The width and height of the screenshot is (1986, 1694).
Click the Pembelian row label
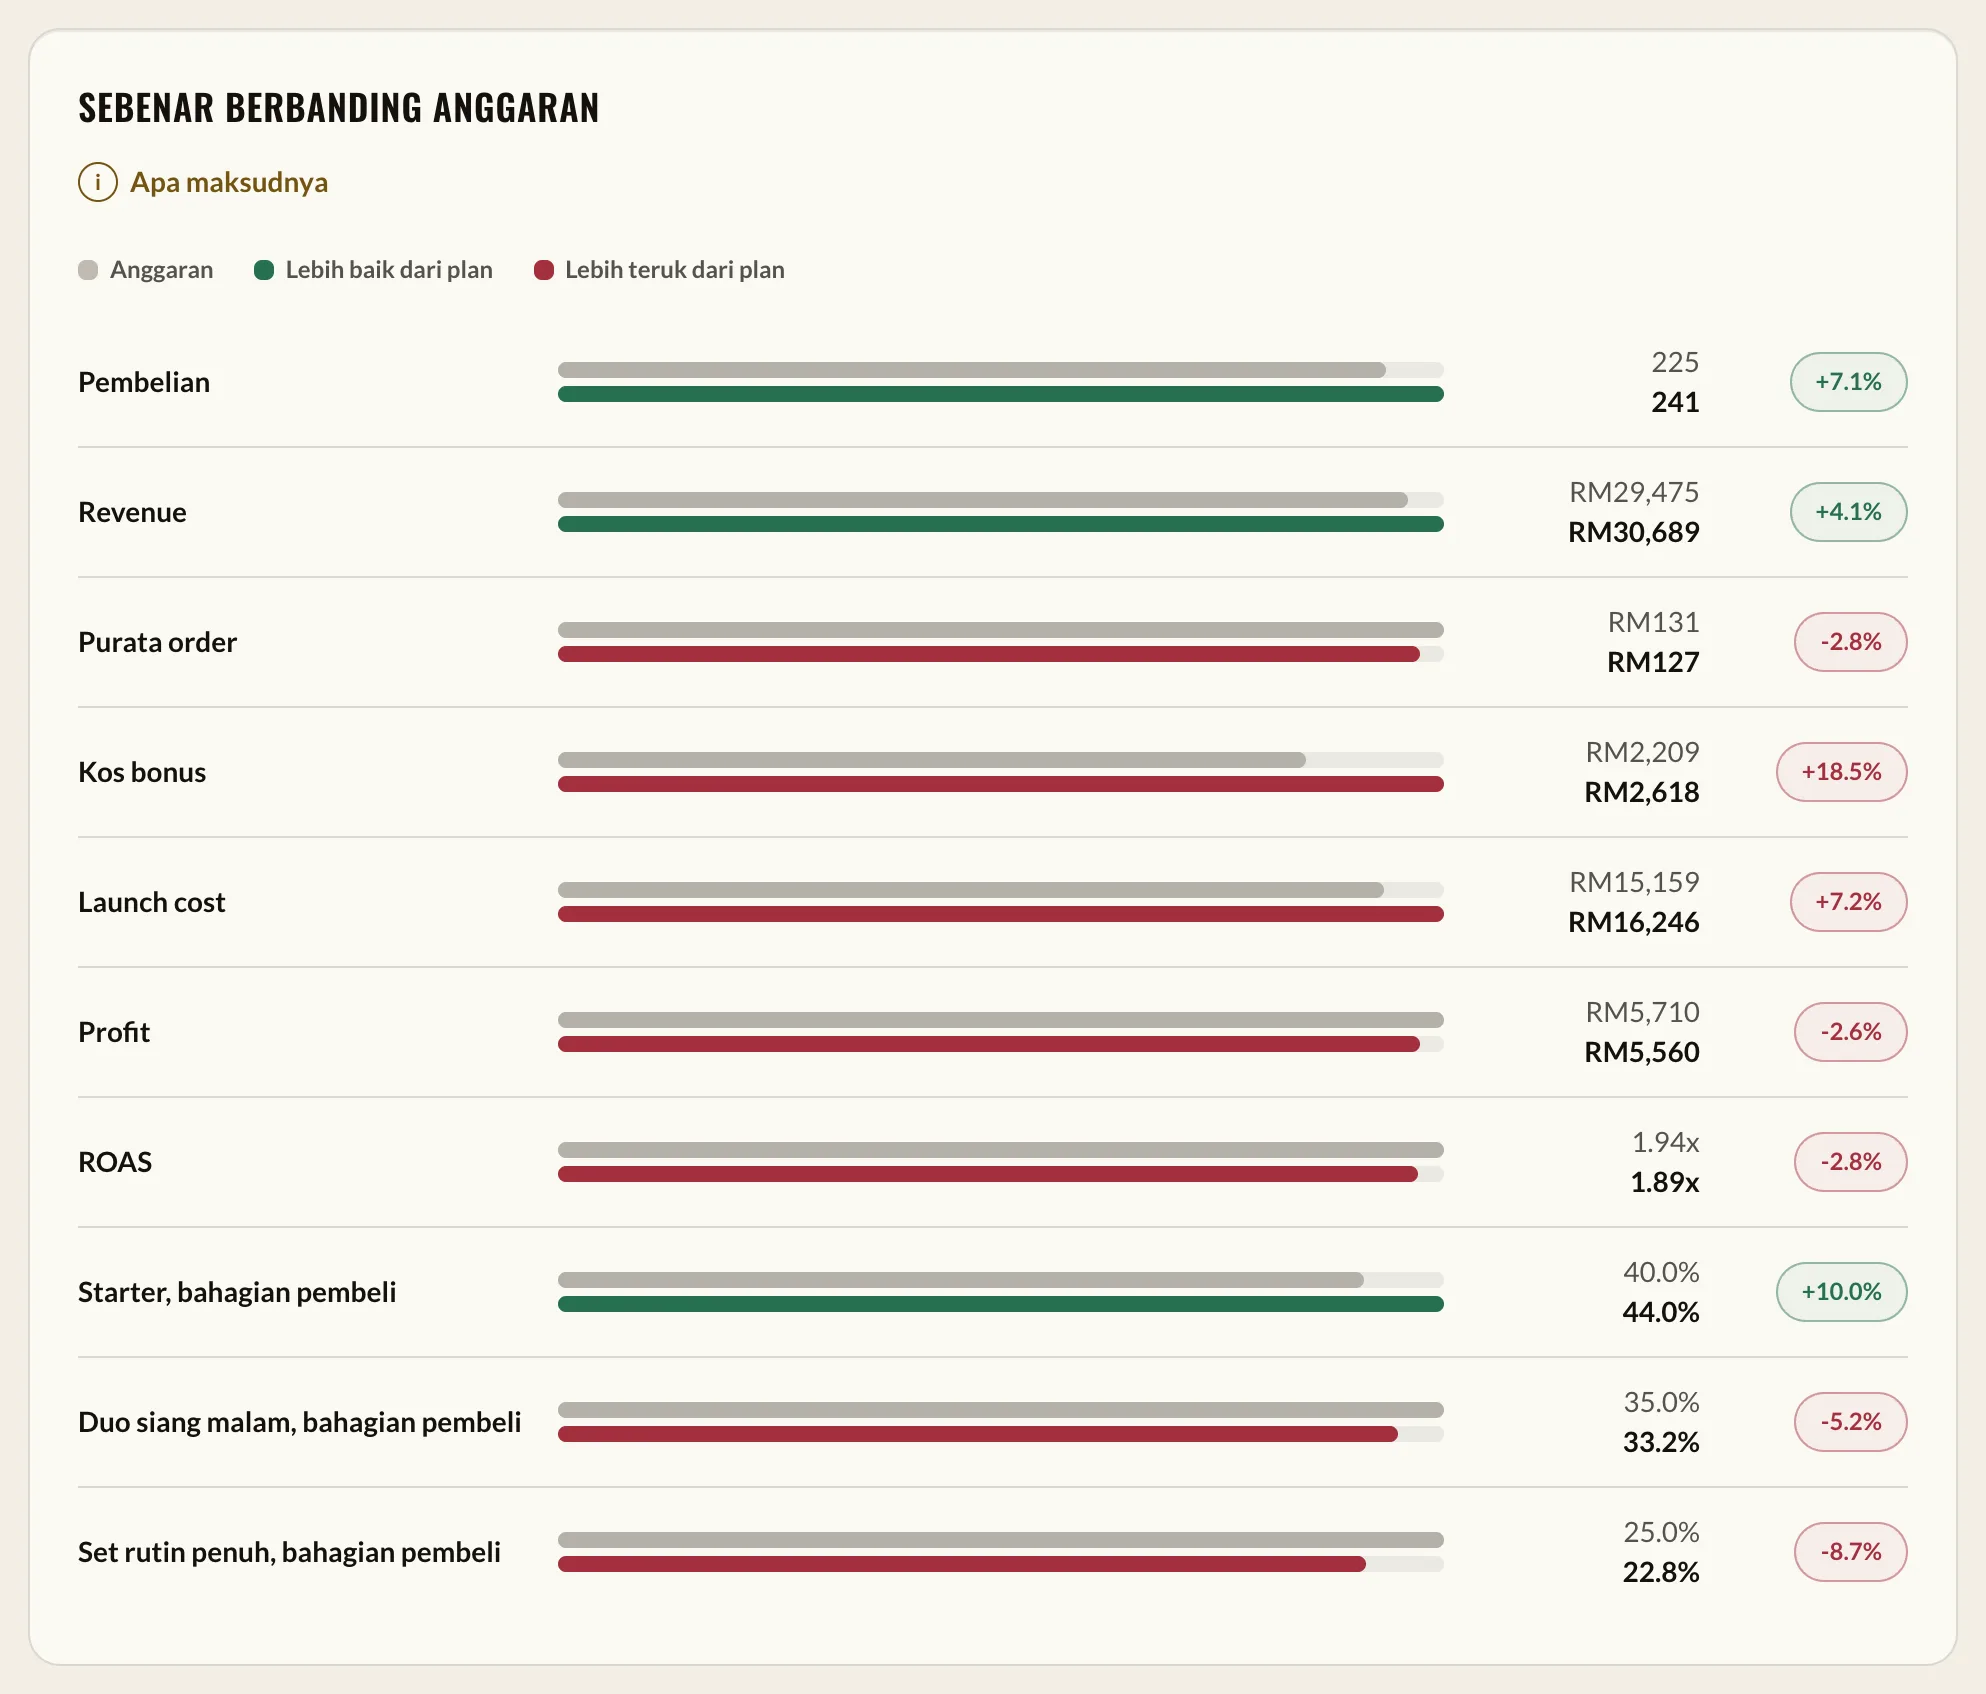coord(144,382)
